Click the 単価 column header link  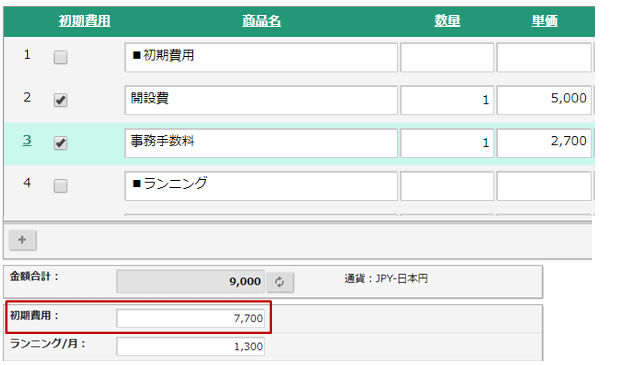coord(544,21)
